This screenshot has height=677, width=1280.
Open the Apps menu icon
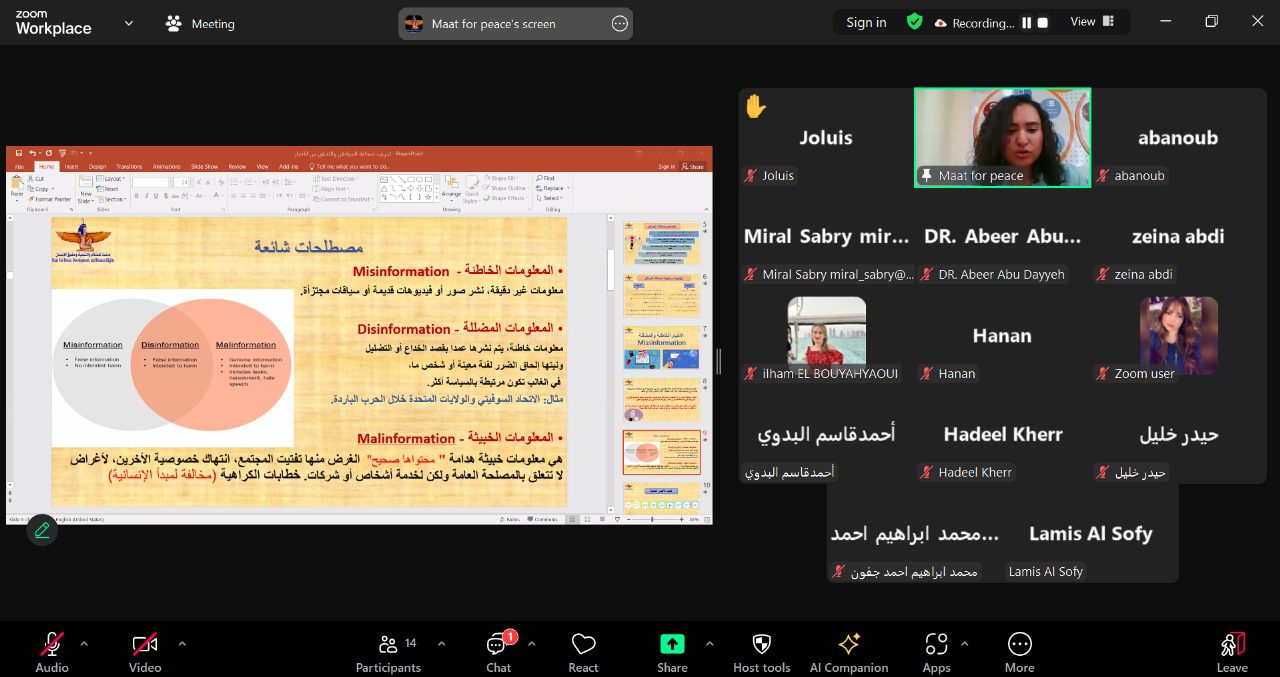coord(936,645)
